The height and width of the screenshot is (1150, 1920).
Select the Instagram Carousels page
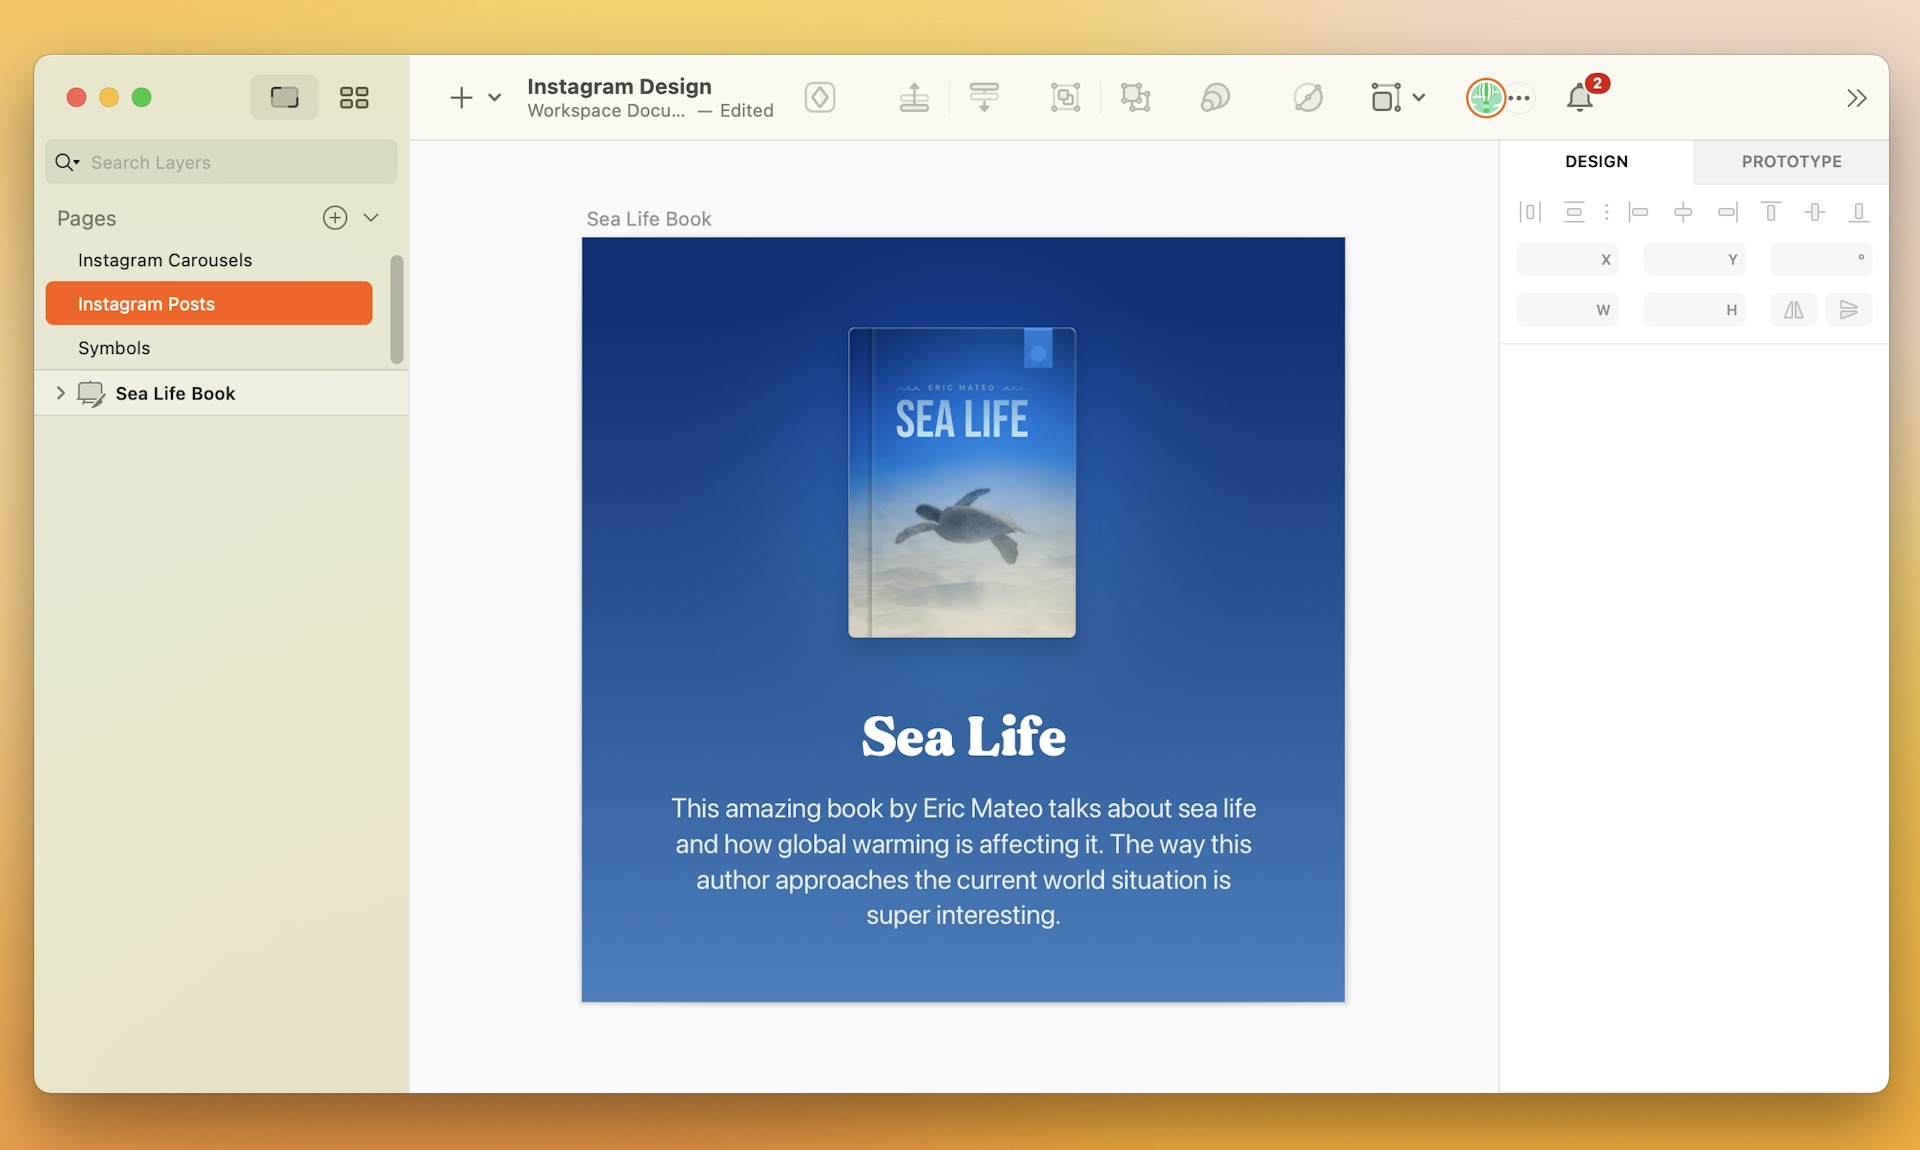point(164,259)
